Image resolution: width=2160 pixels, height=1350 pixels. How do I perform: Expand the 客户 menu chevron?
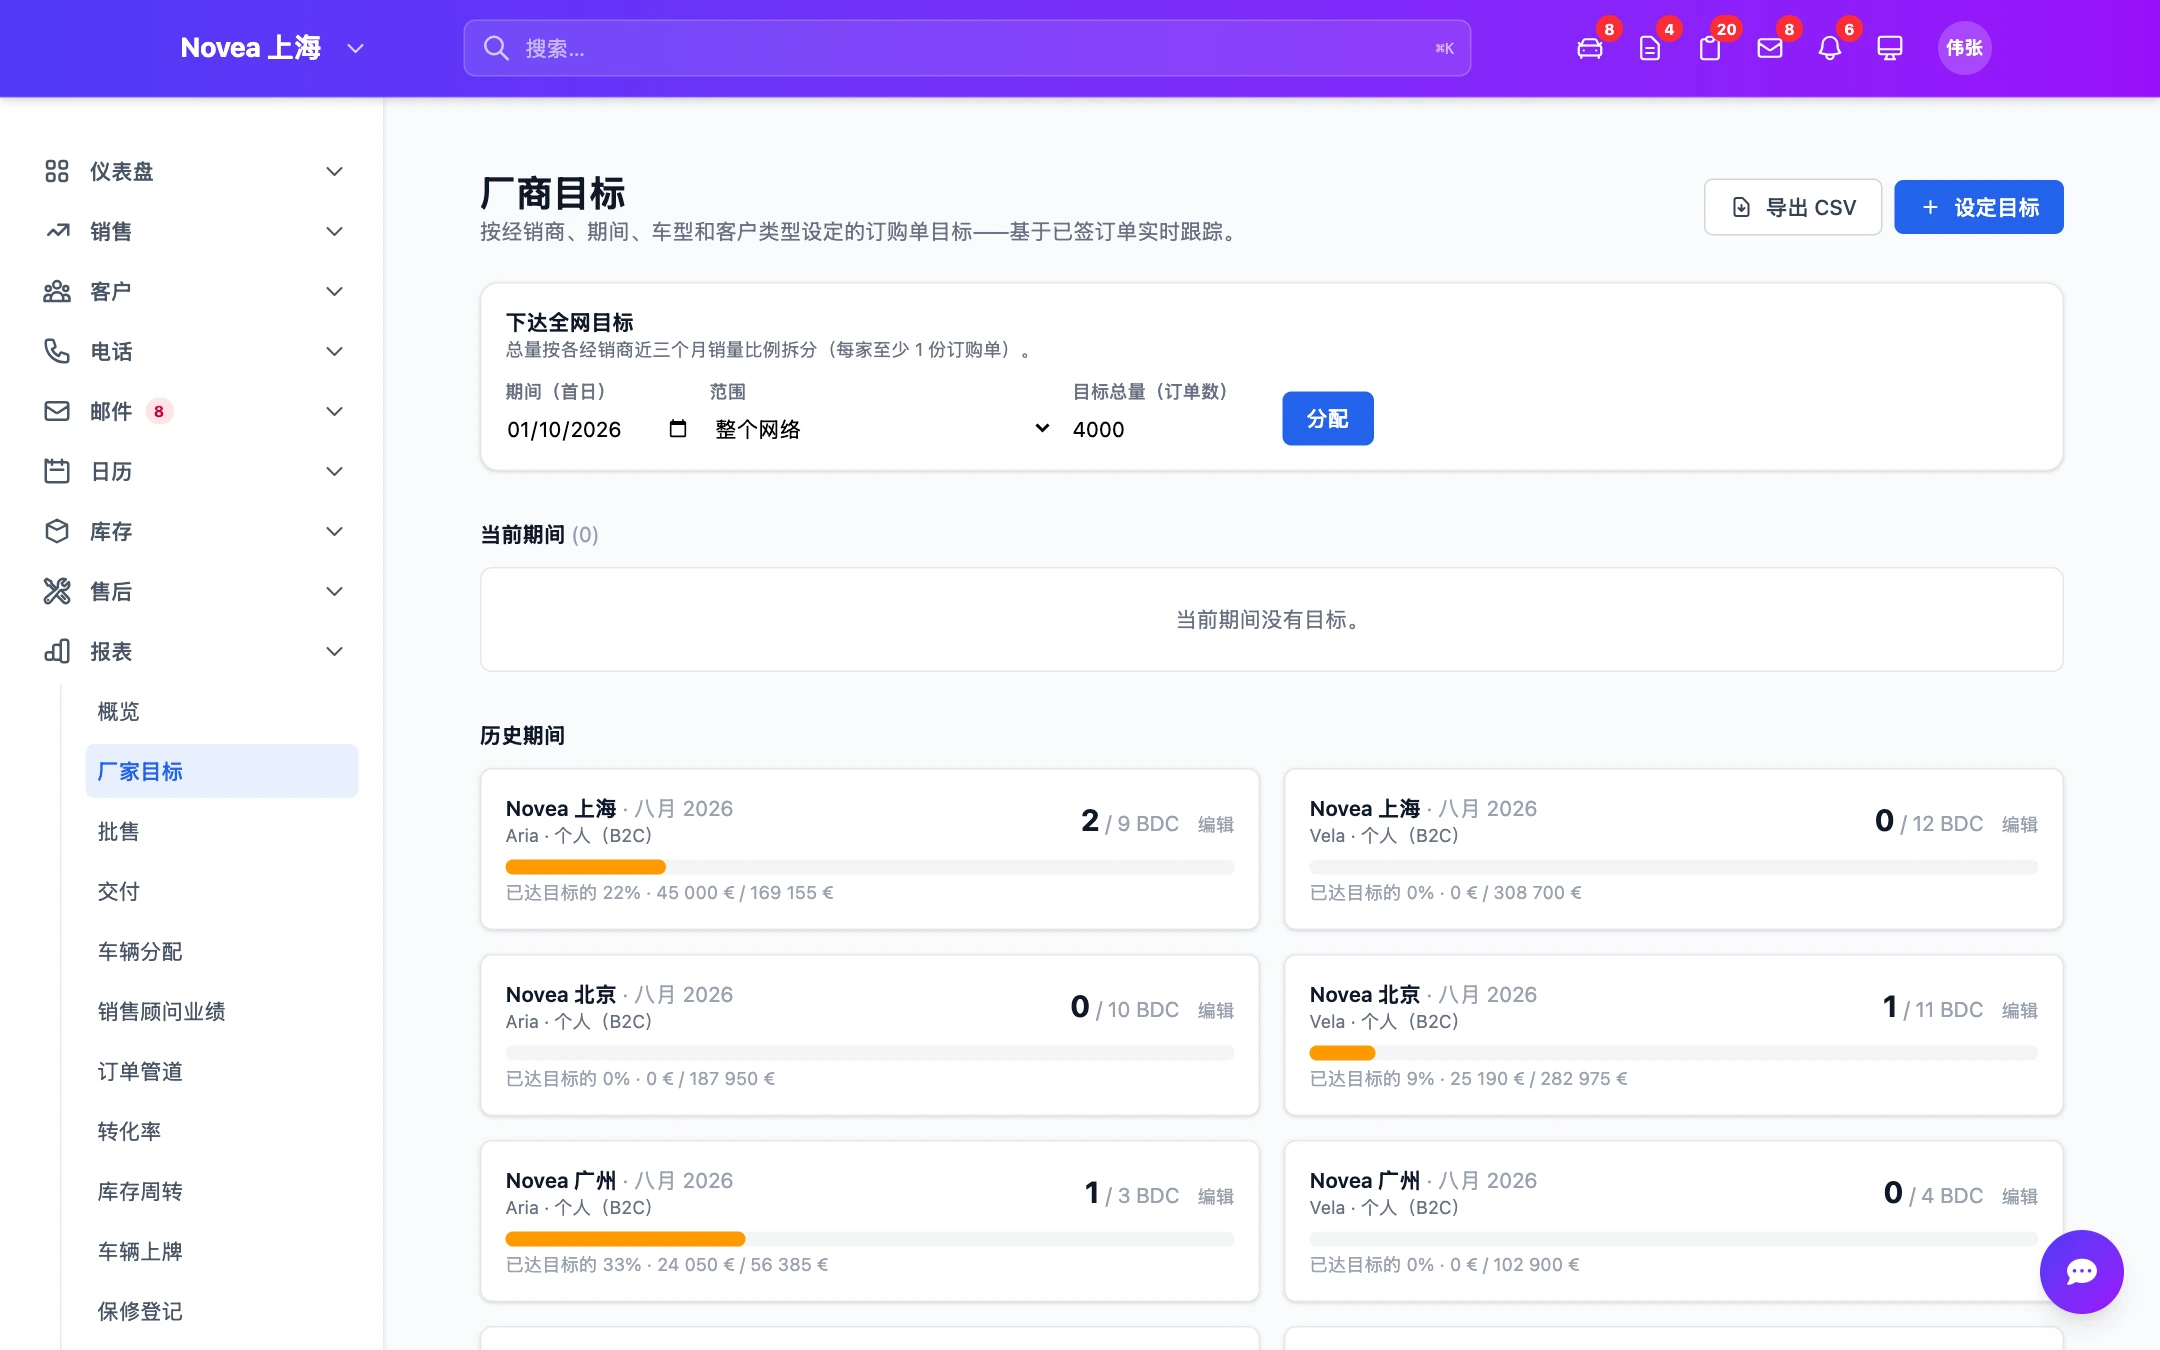pyautogui.click(x=335, y=291)
